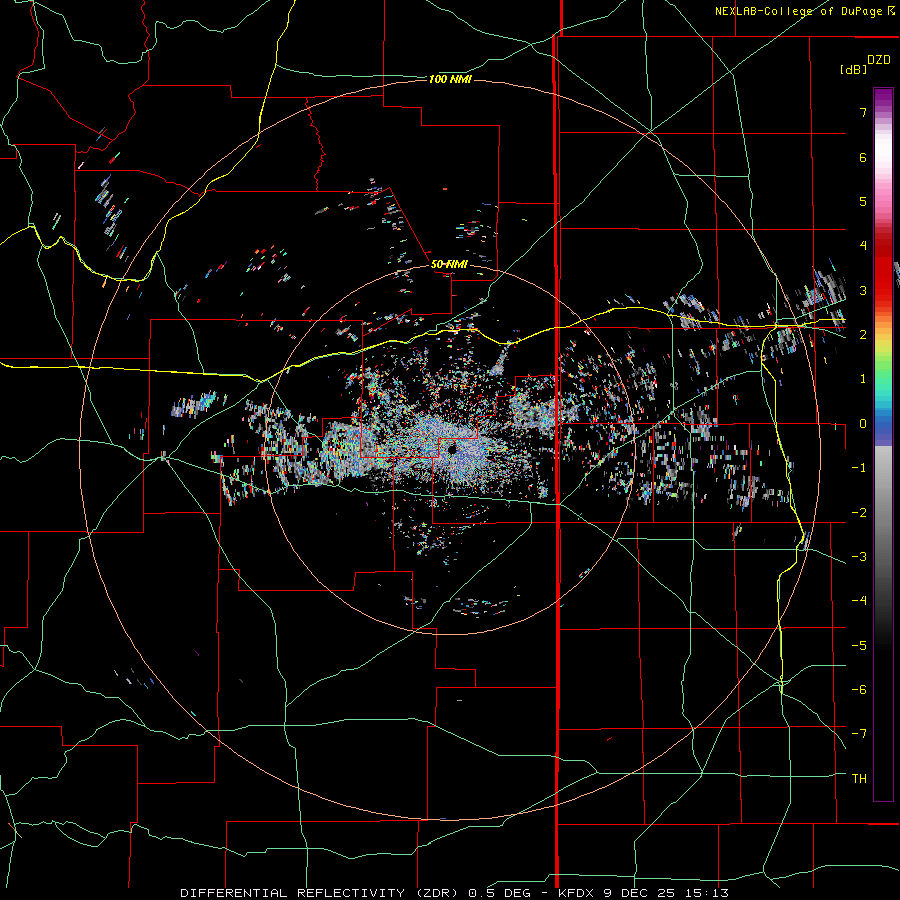900x900 pixels.
Task: Click the 0 value on color scale
Action: (863, 424)
